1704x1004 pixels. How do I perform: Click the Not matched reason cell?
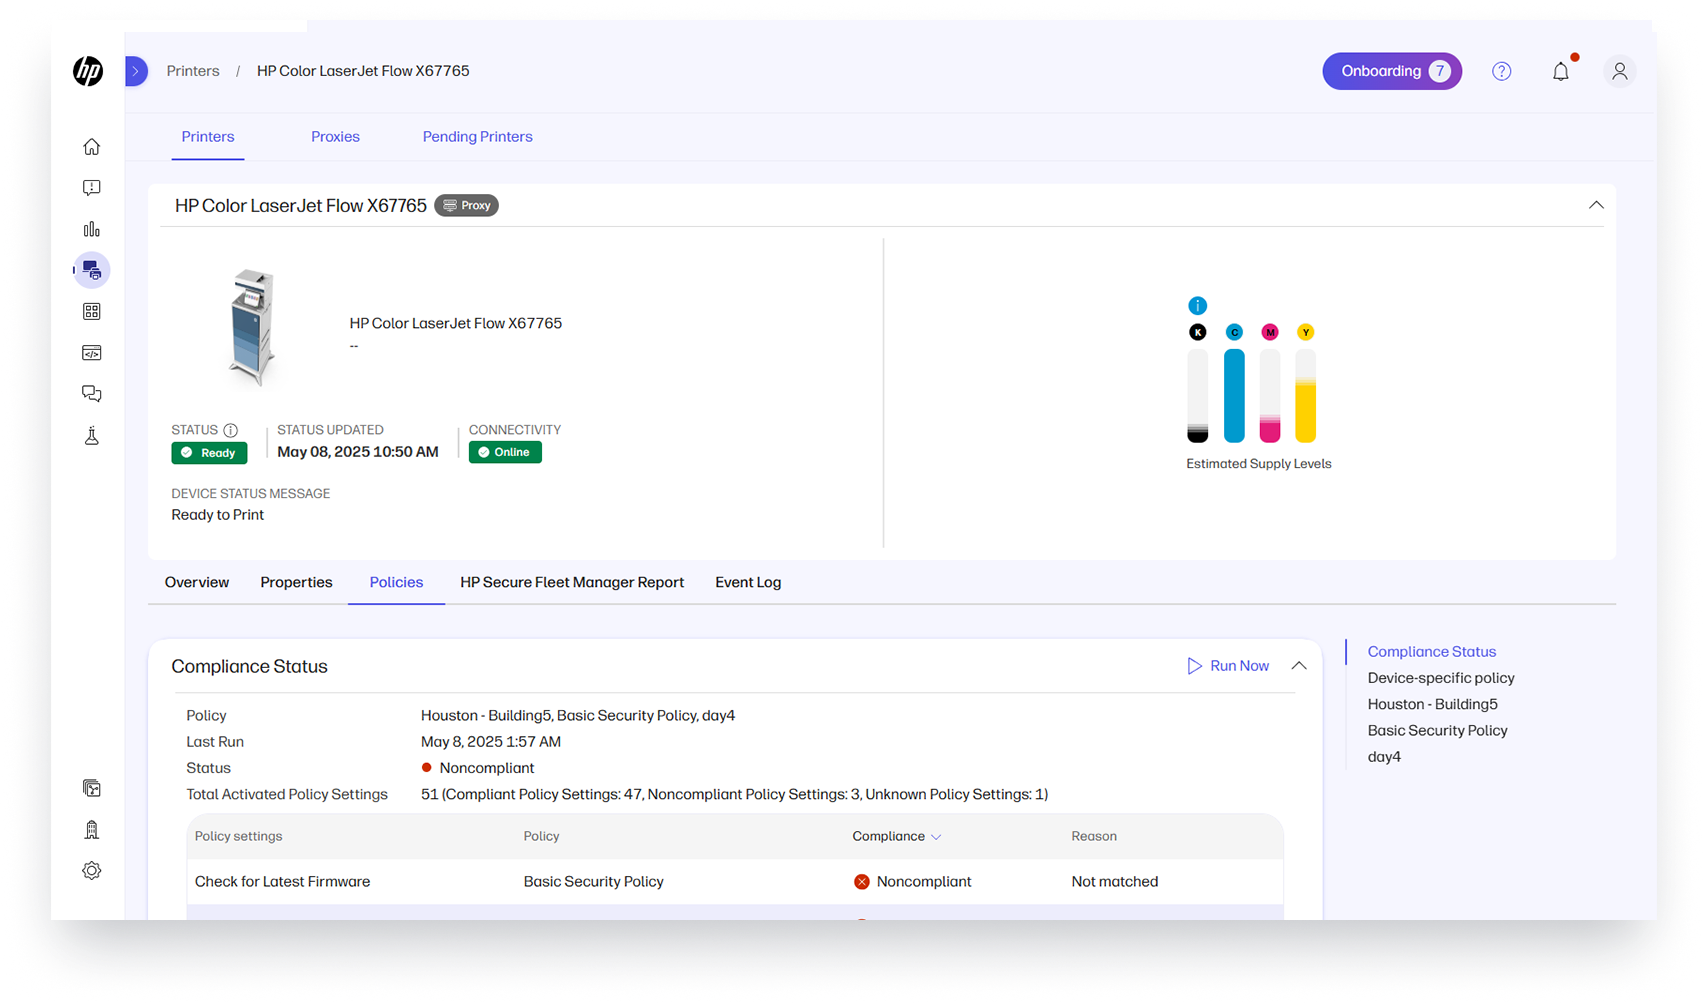click(x=1115, y=882)
